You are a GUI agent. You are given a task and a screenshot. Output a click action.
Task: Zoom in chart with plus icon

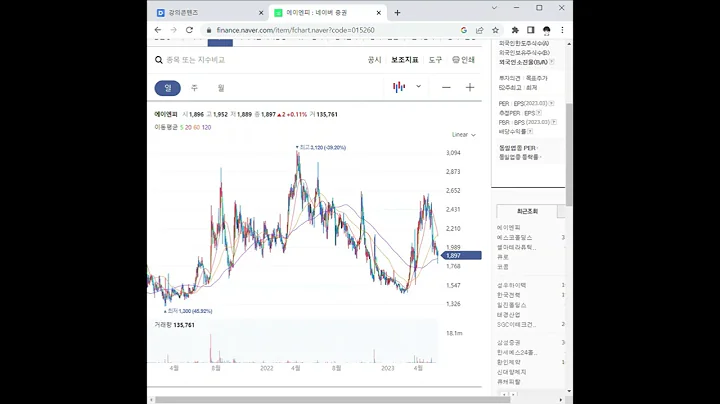tap(470, 87)
